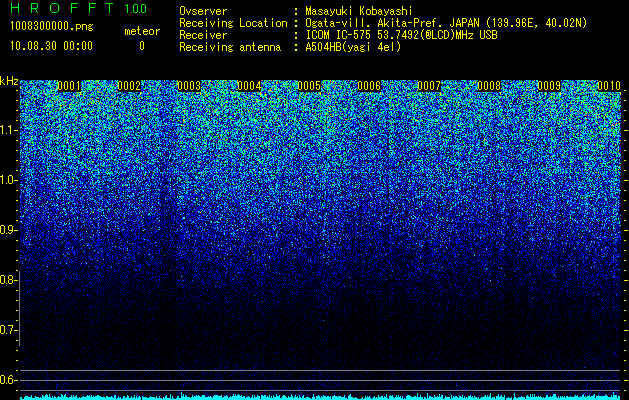Click the ICOM IC-575 receiver value

(x=401, y=35)
